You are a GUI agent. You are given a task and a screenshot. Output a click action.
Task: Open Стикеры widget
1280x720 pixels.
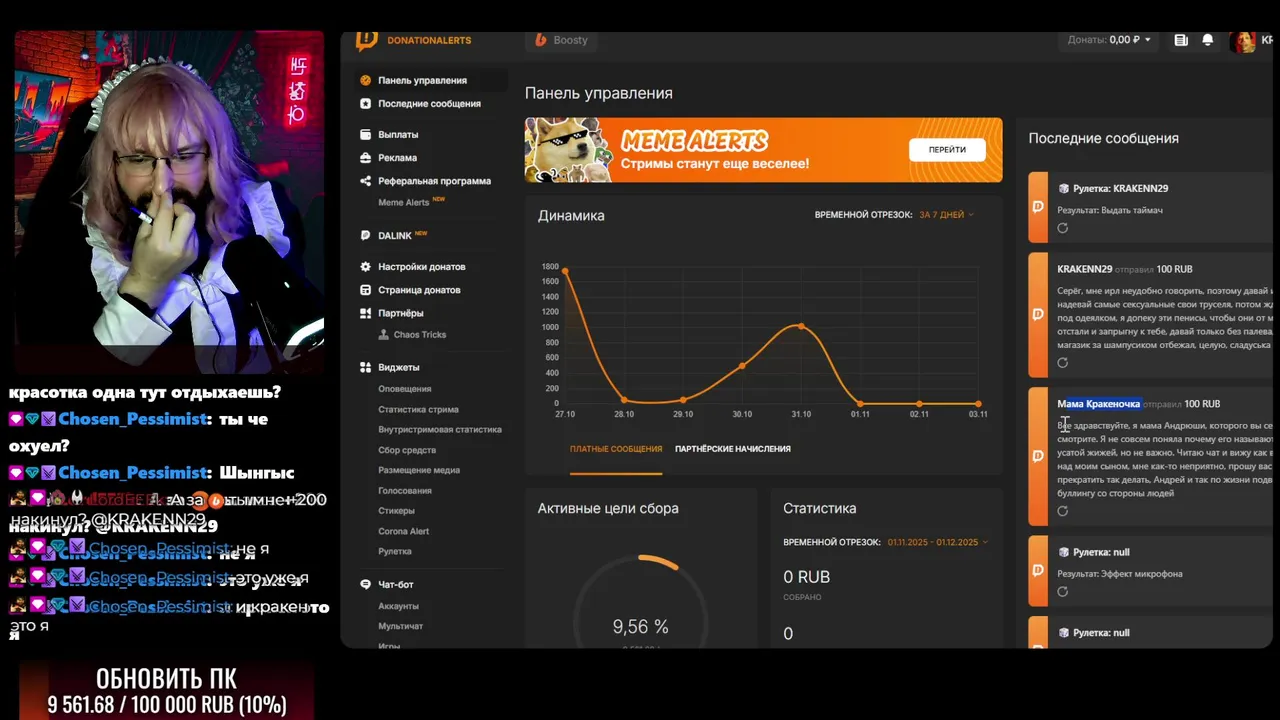pos(396,511)
